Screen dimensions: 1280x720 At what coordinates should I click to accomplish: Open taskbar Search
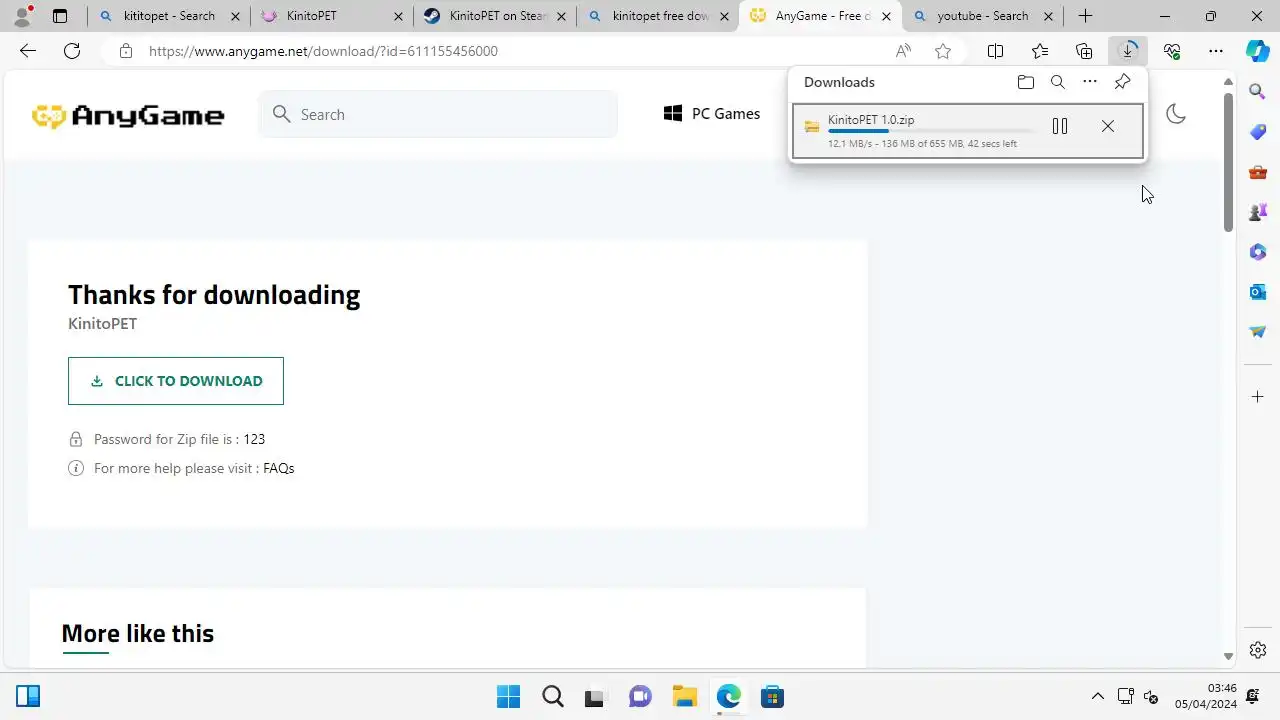552,696
